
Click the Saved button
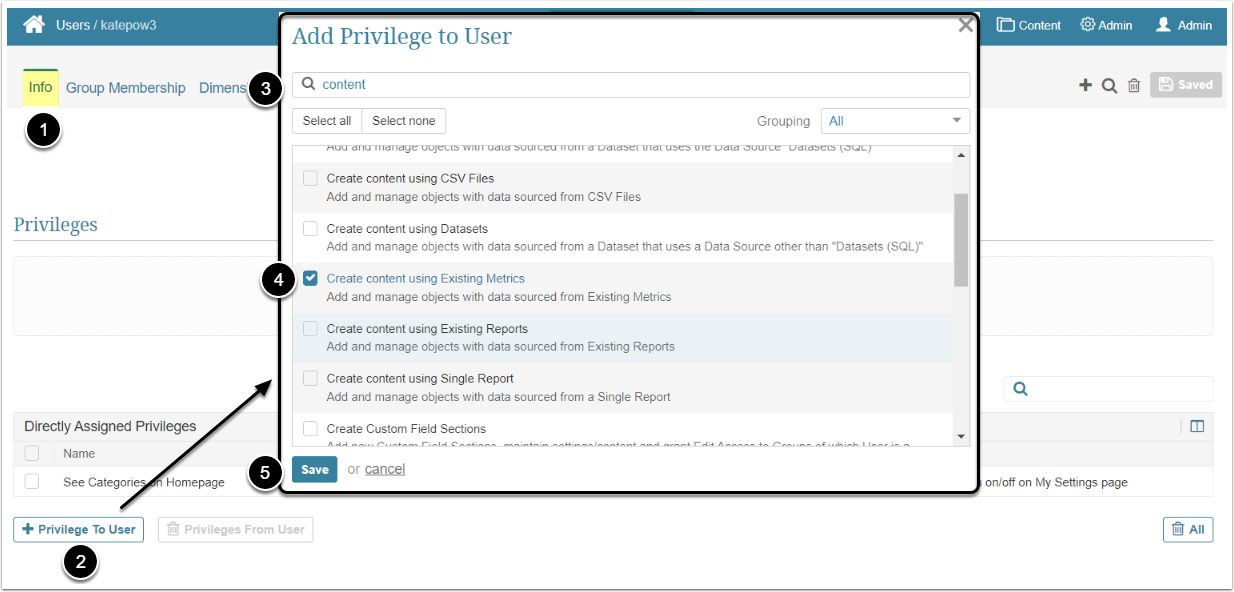pos(1185,85)
